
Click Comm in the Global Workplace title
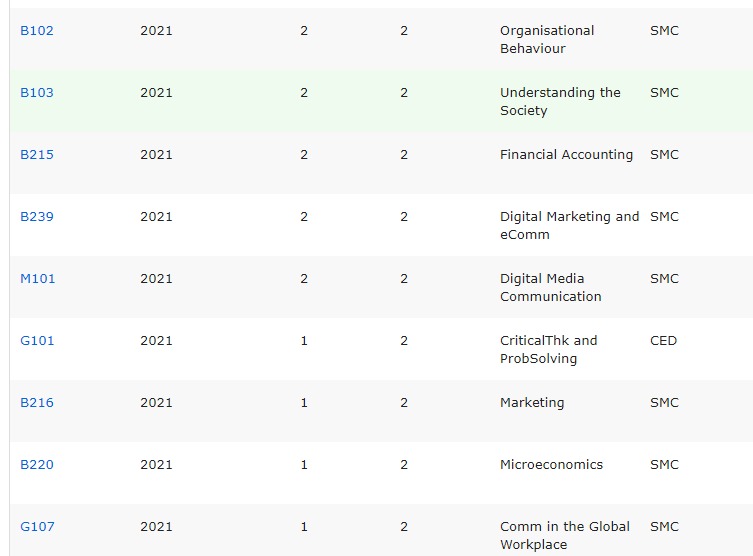coord(565,536)
